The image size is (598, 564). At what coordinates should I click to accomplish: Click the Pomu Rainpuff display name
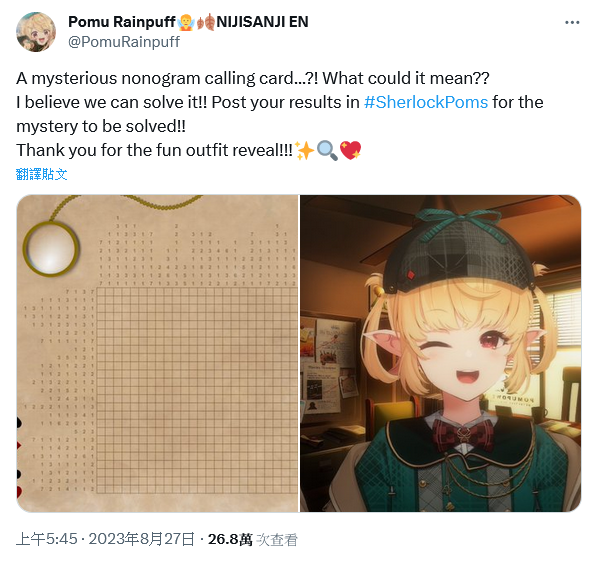[x=122, y=22]
